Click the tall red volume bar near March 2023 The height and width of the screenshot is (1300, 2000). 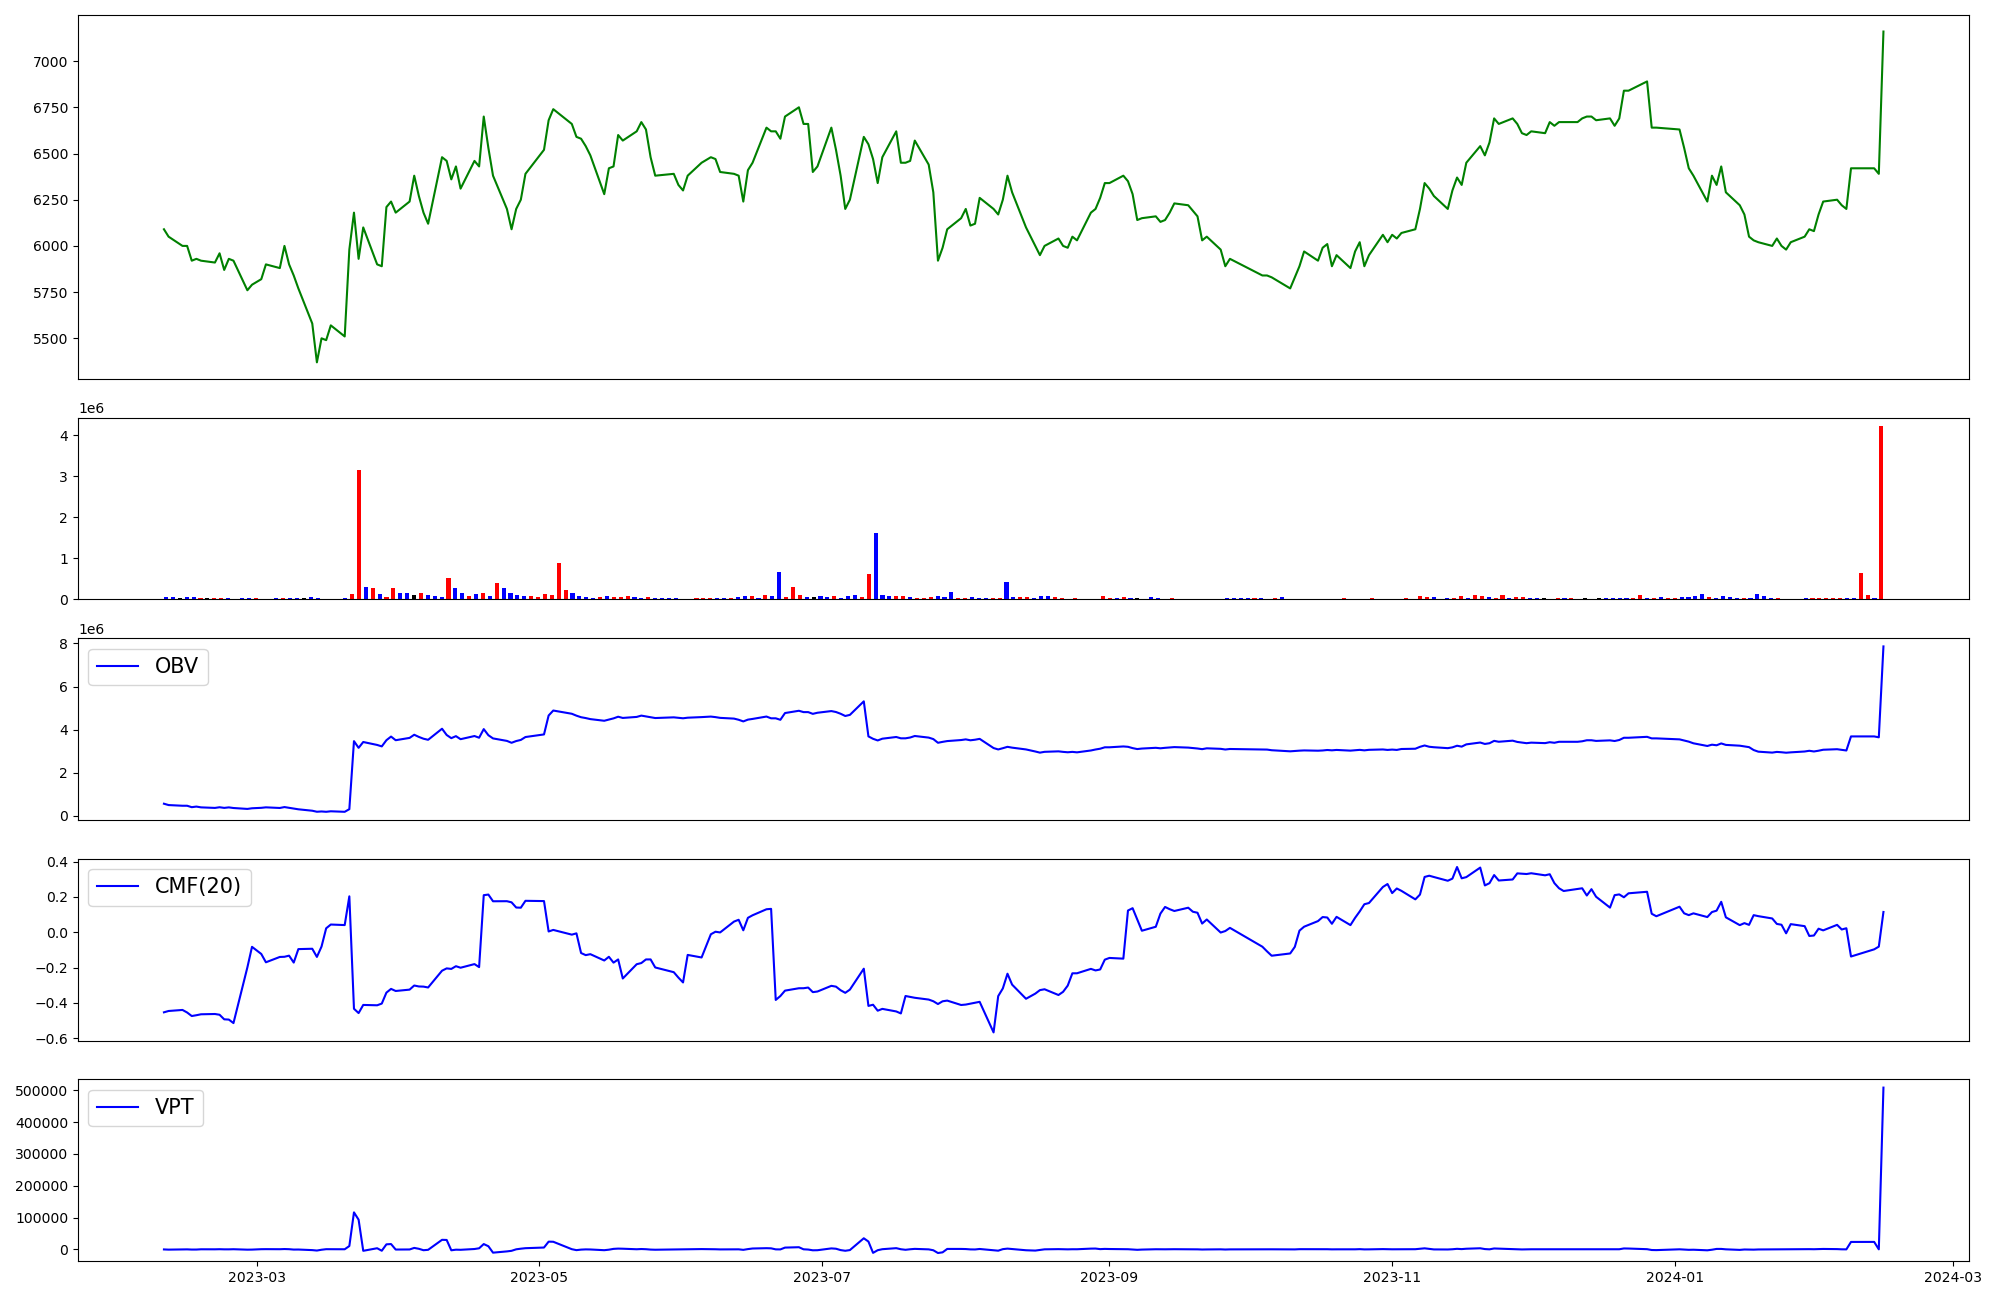coord(359,535)
